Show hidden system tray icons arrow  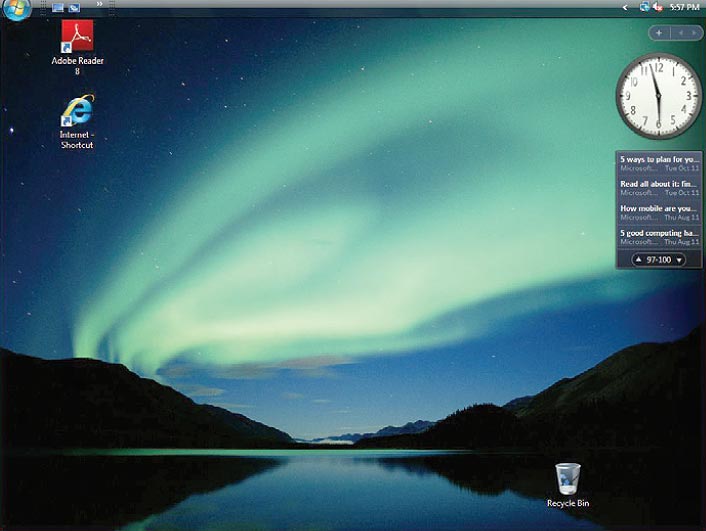pyautogui.click(x=625, y=8)
